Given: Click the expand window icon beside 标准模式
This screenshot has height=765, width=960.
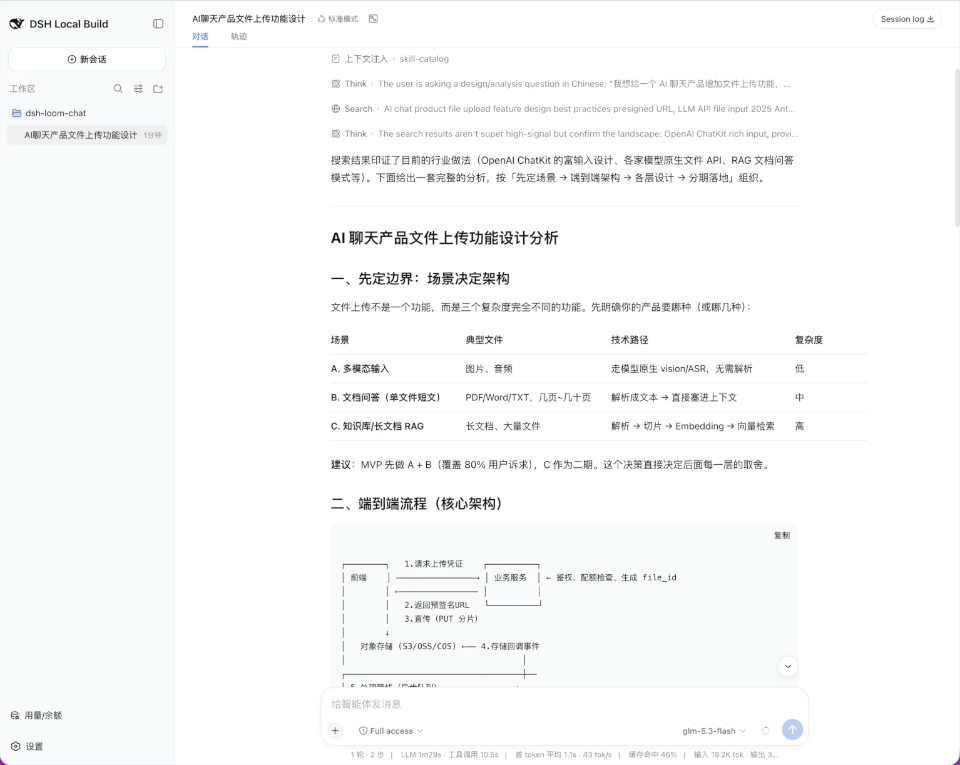Looking at the screenshot, I should pos(373,19).
